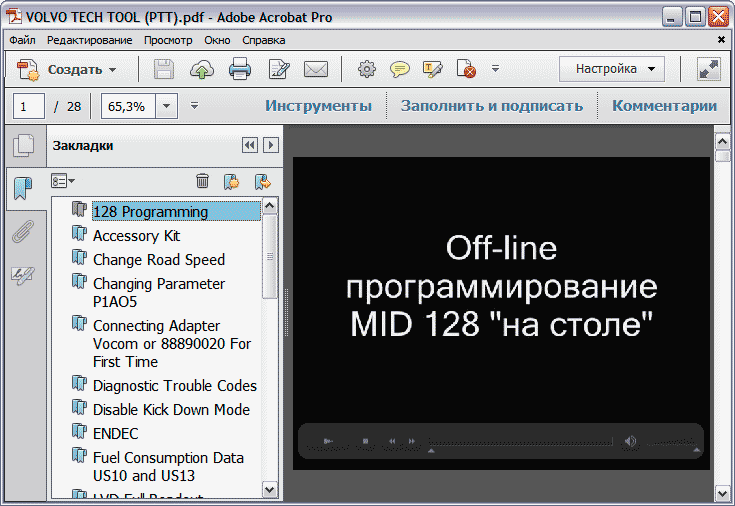Select Fuel Consumption Data US10 bookmark
This screenshot has width=735, height=506.
(x=168, y=467)
